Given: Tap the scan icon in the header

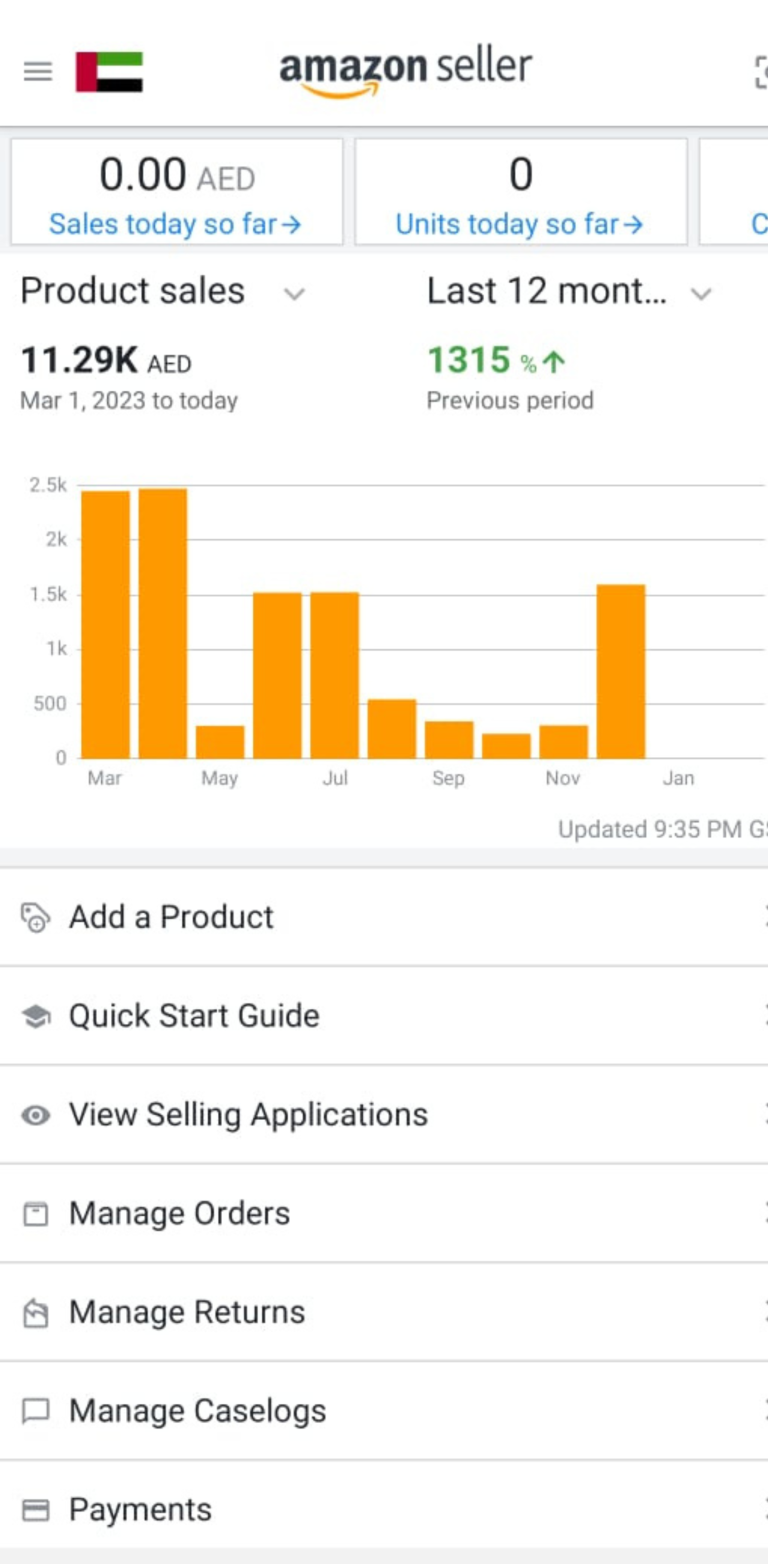Looking at the screenshot, I should 760,72.
